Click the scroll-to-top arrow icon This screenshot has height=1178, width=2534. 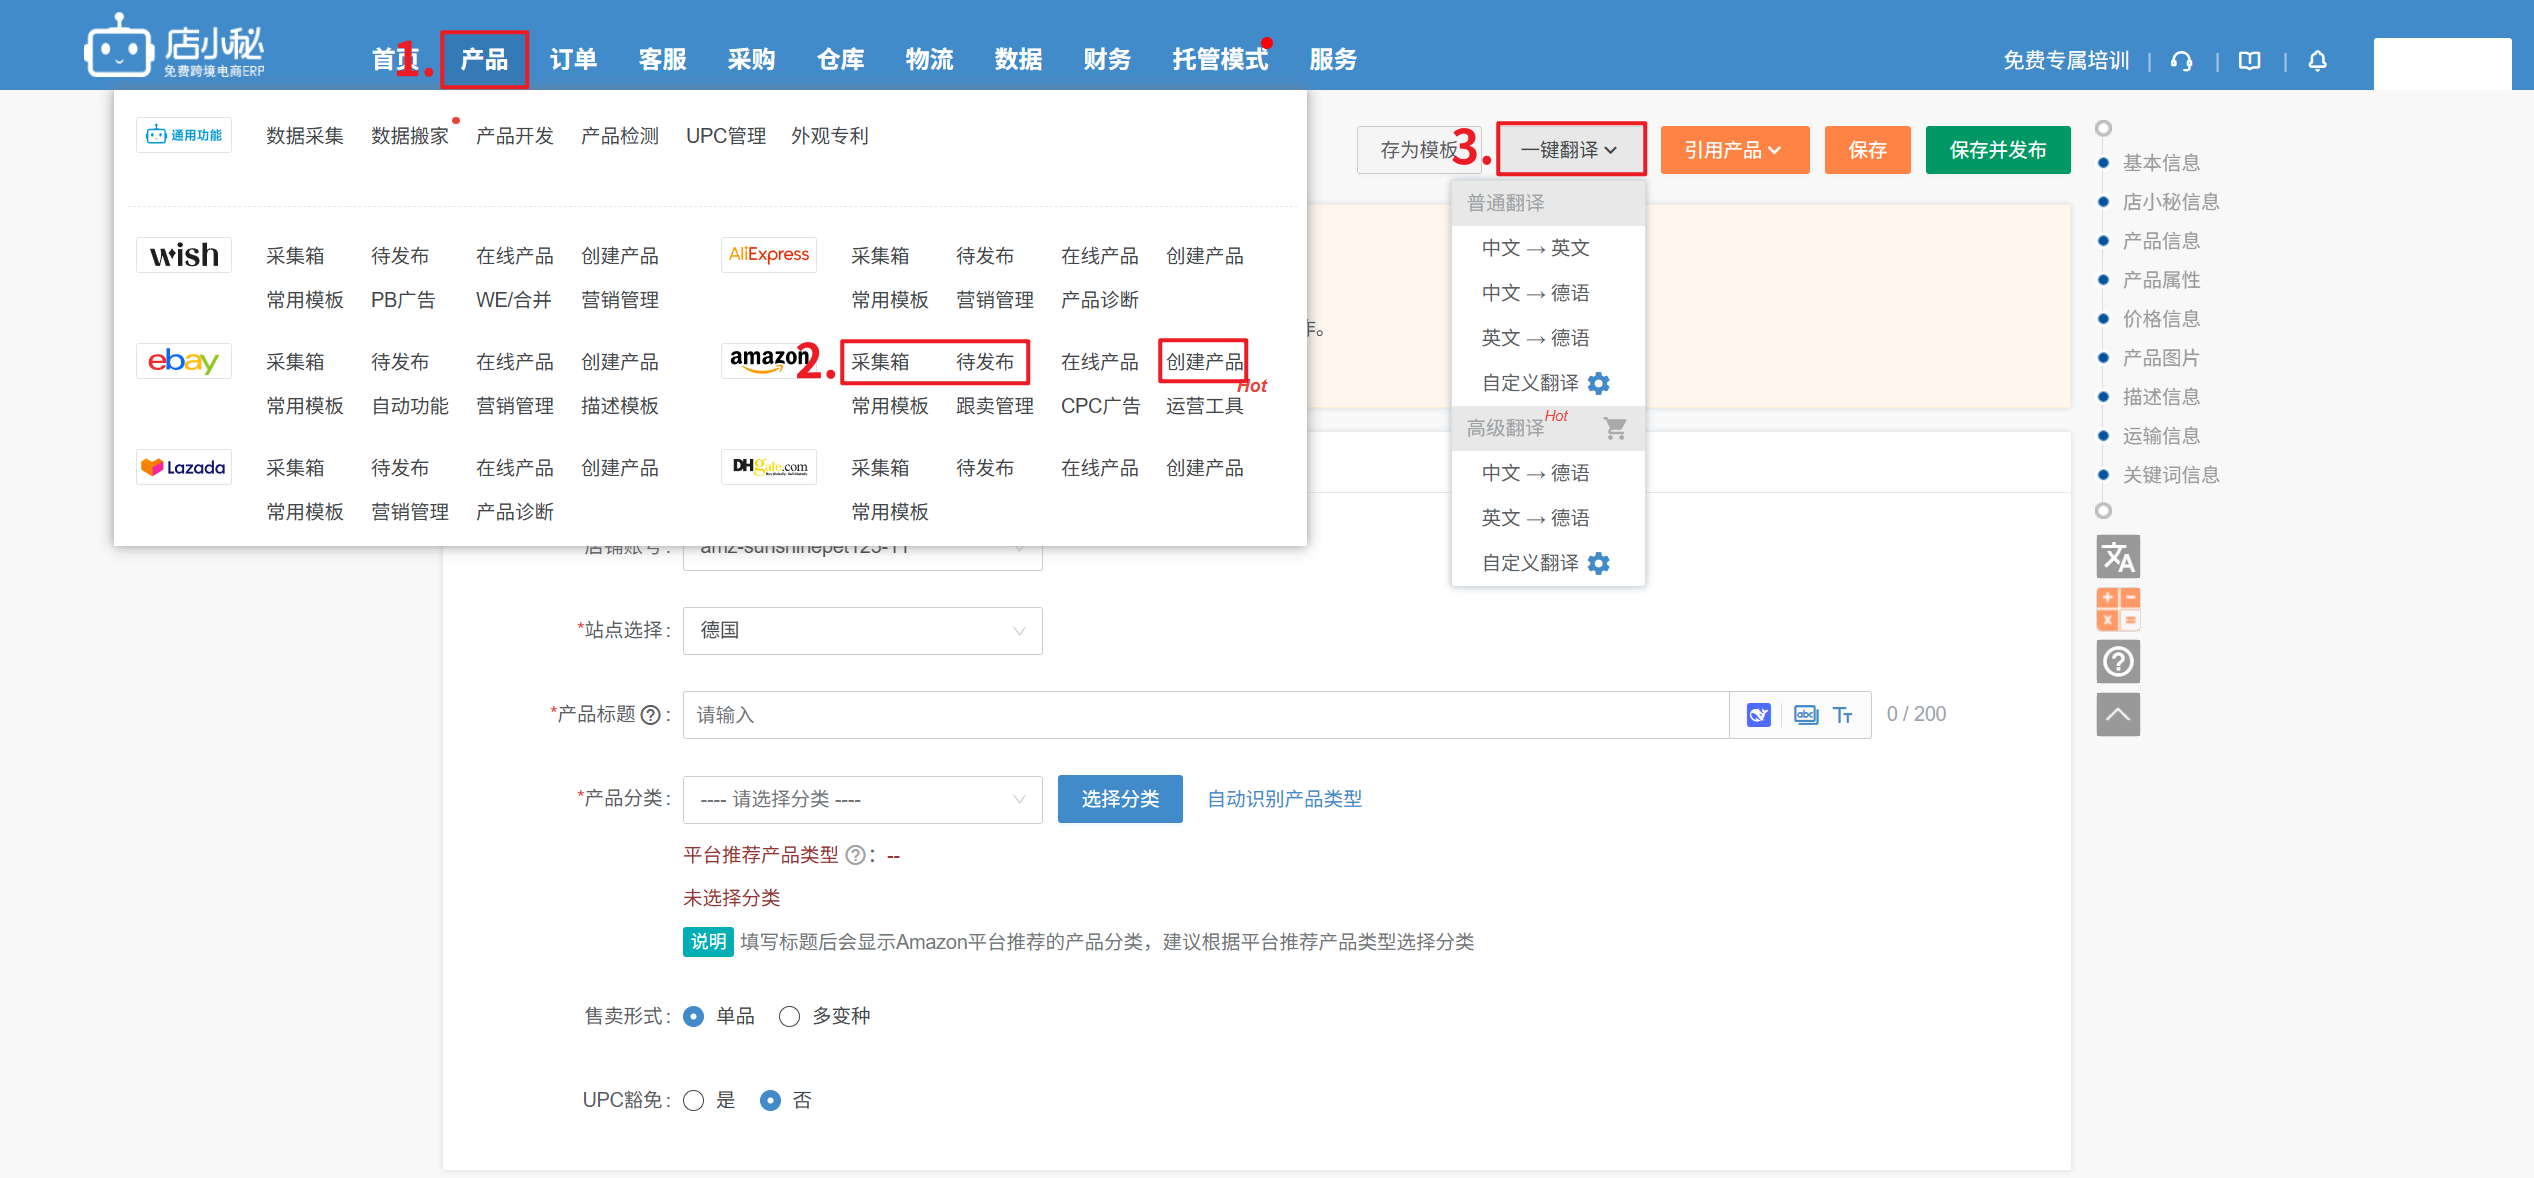[2117, 714]
